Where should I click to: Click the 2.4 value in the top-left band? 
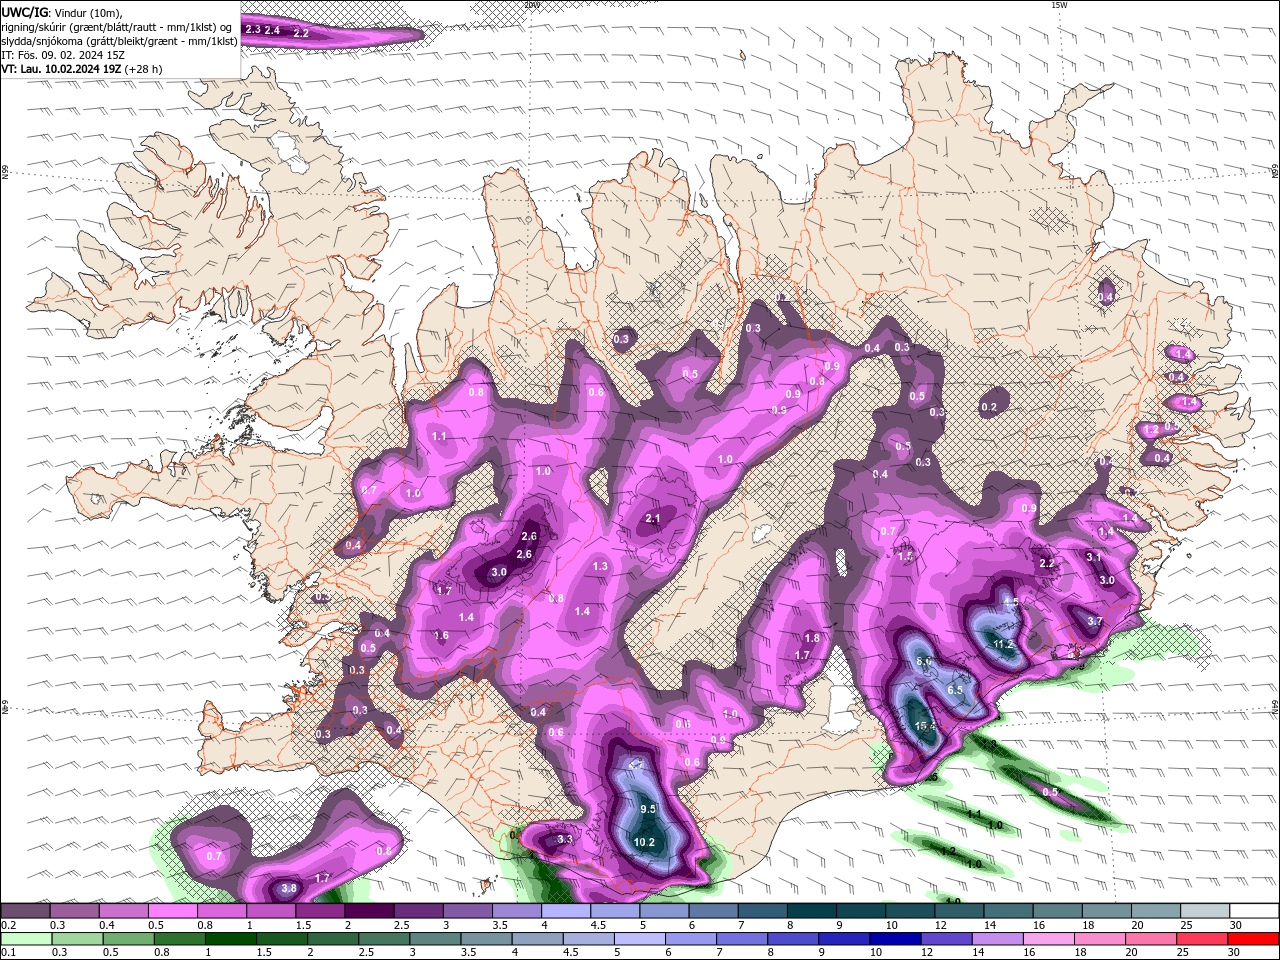tap(272, 30)
